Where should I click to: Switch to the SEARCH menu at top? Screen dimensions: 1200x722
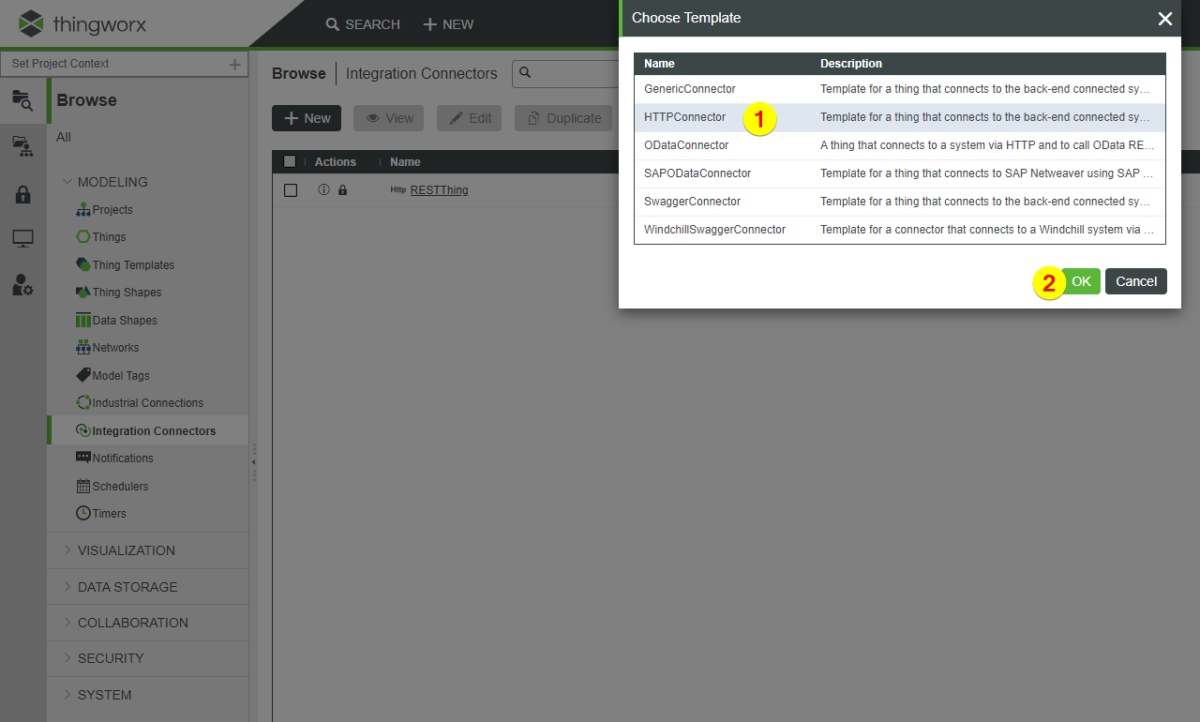click(362, 23)
